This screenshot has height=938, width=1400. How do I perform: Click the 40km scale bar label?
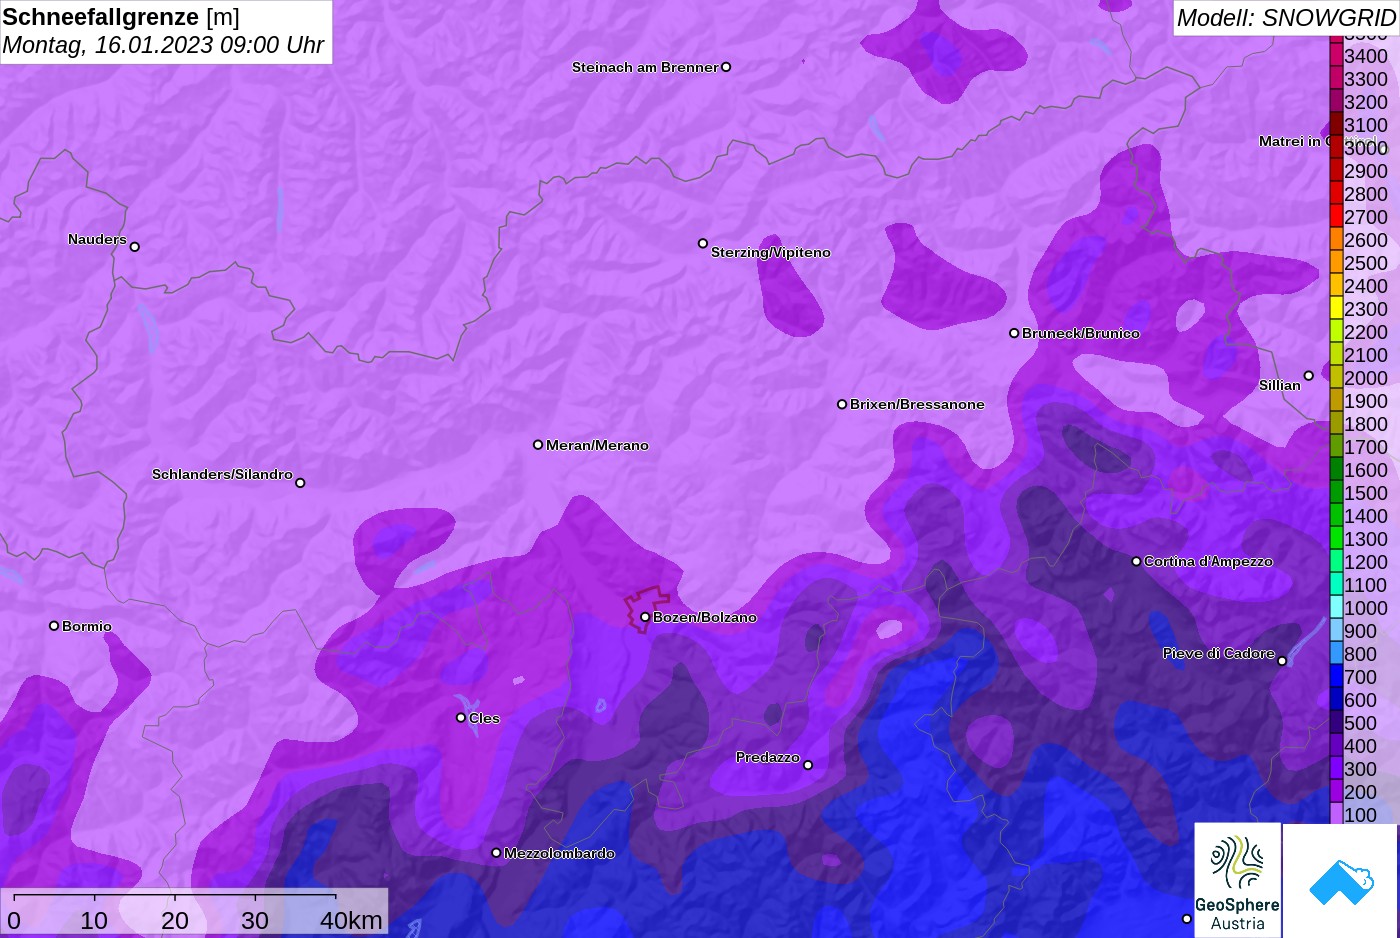[x=351, y=920]
